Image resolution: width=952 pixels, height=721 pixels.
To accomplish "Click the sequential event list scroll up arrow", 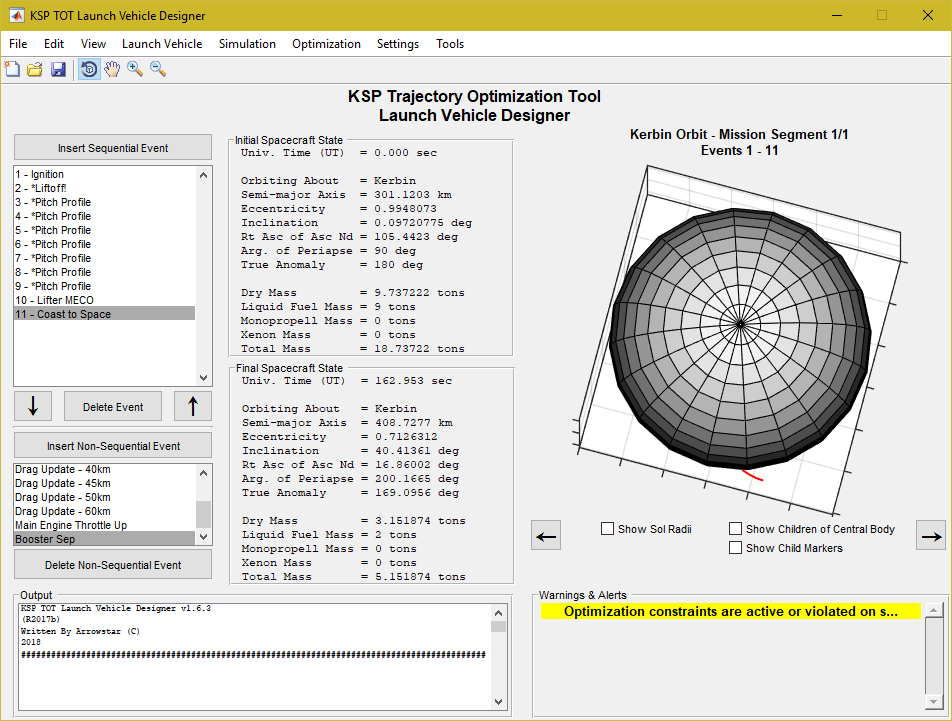I will coord(203,175).
